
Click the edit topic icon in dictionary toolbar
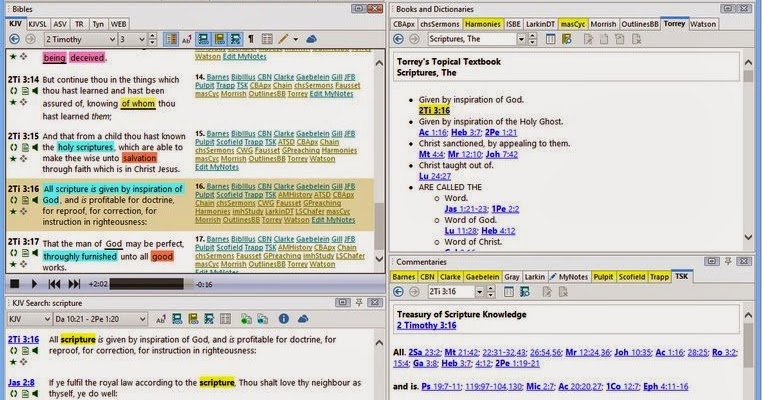[588, 39]
